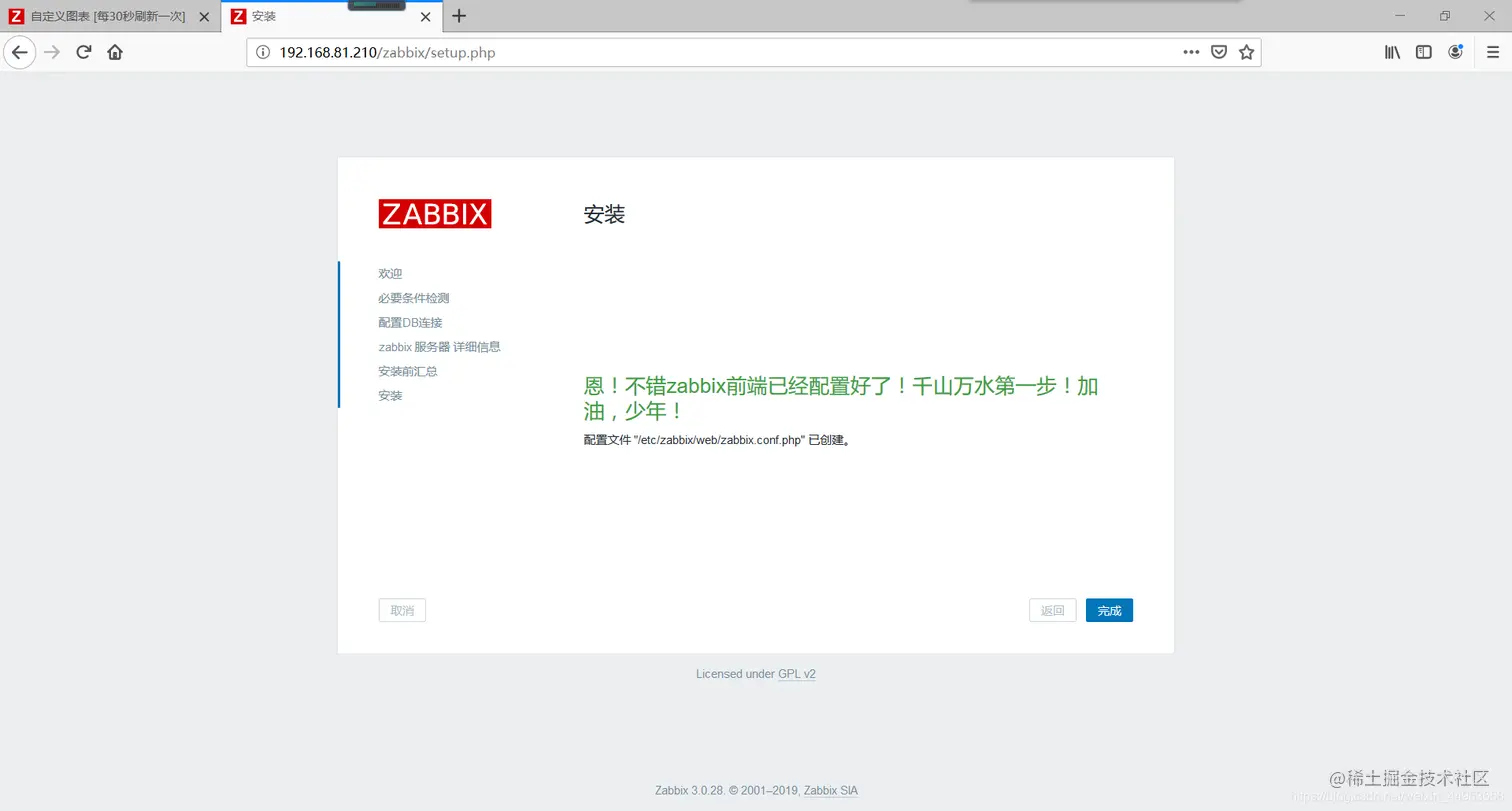This screenshot has height=811, width=1512.
Task: Restore down the browser window
Action: (1445, 16)
